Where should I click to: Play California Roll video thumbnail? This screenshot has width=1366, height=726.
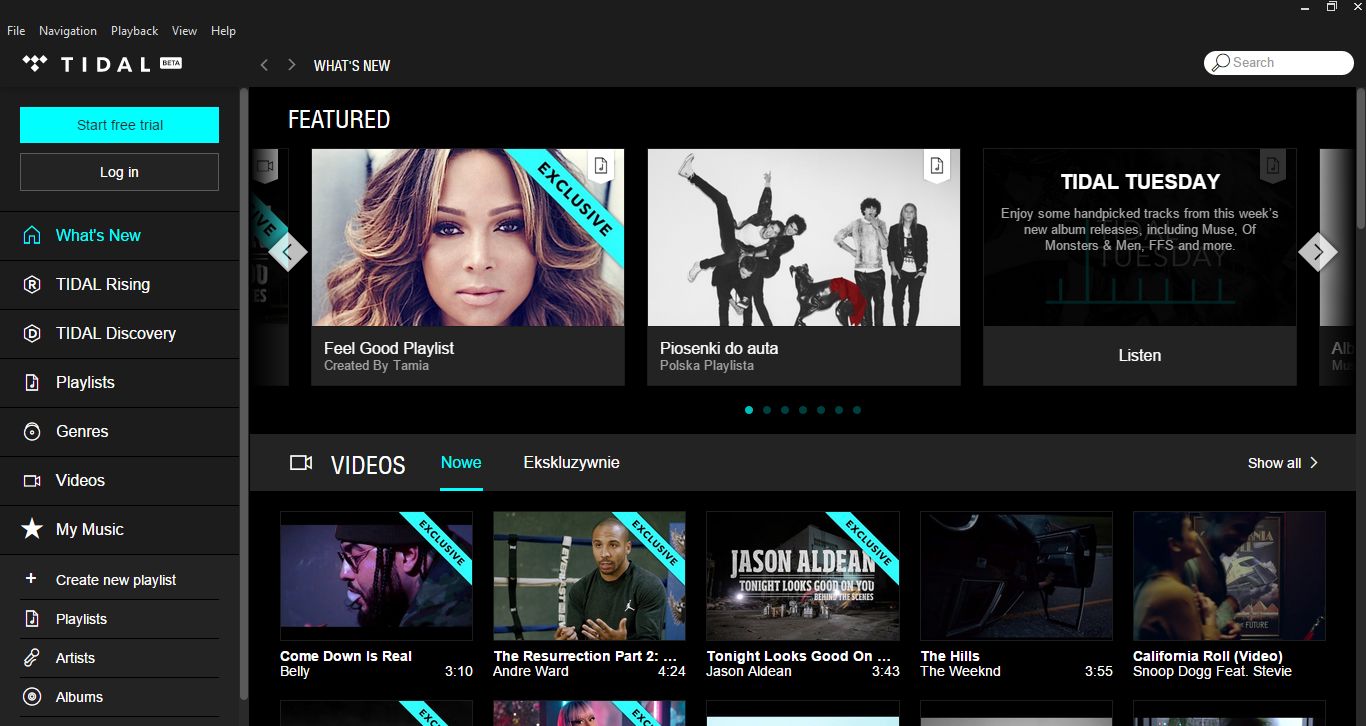[1229, 576]
